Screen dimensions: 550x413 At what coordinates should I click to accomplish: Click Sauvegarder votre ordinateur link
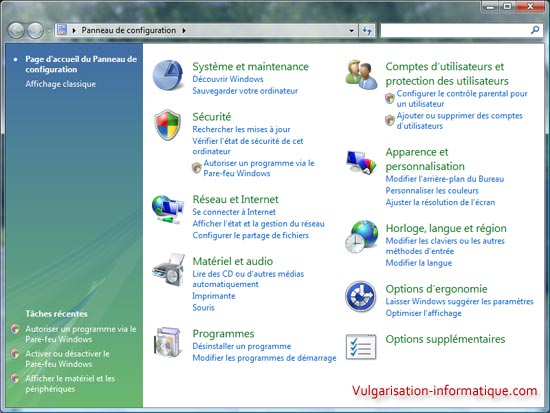point(245,91)
